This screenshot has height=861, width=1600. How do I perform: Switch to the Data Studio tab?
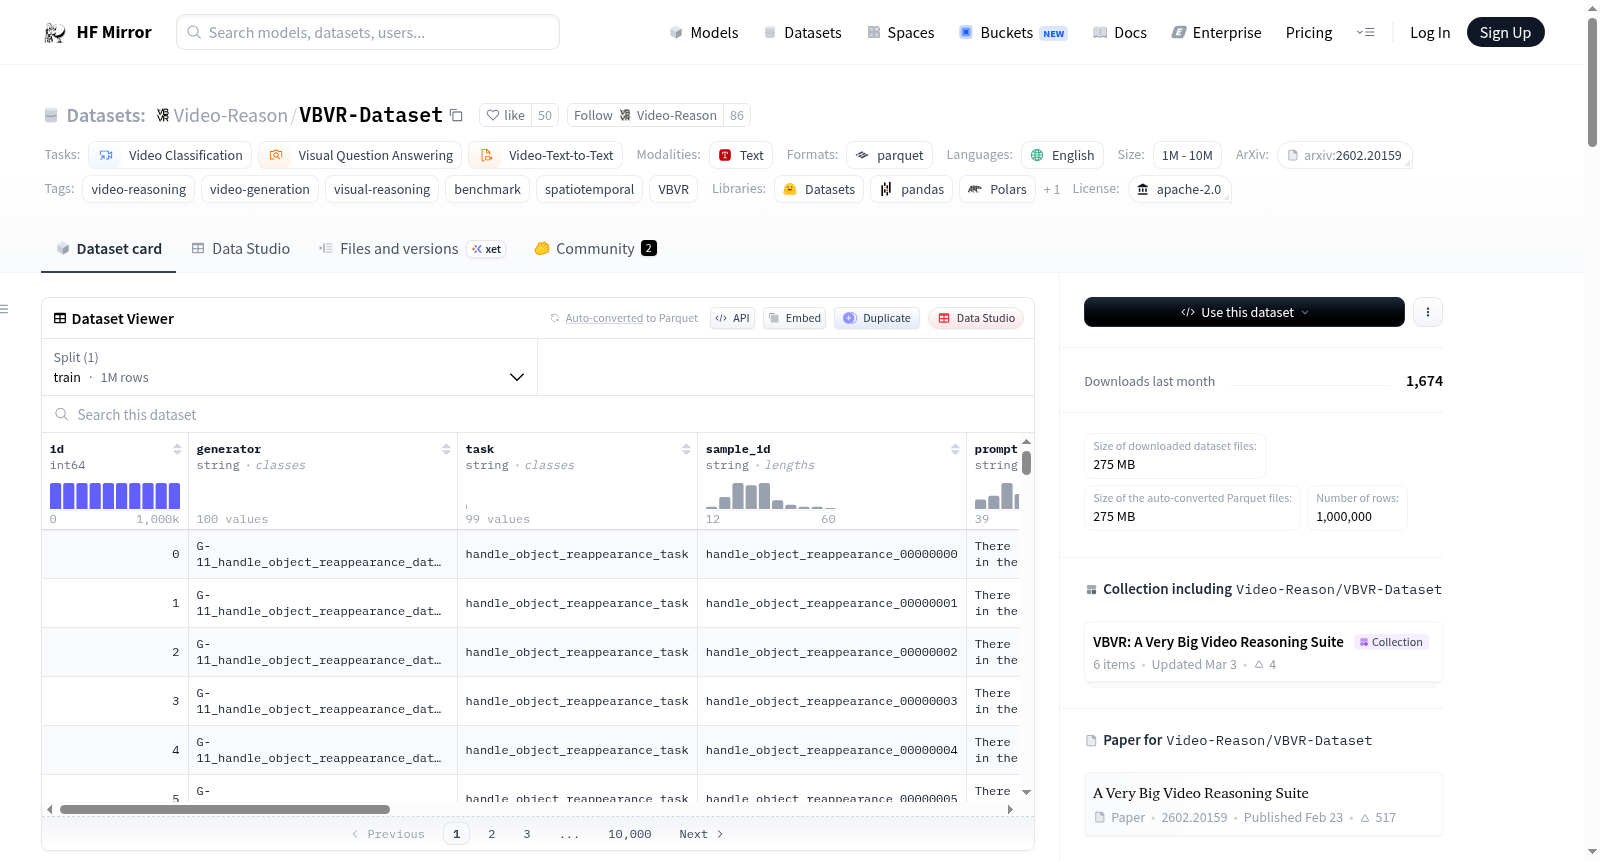tap(241, 249)
